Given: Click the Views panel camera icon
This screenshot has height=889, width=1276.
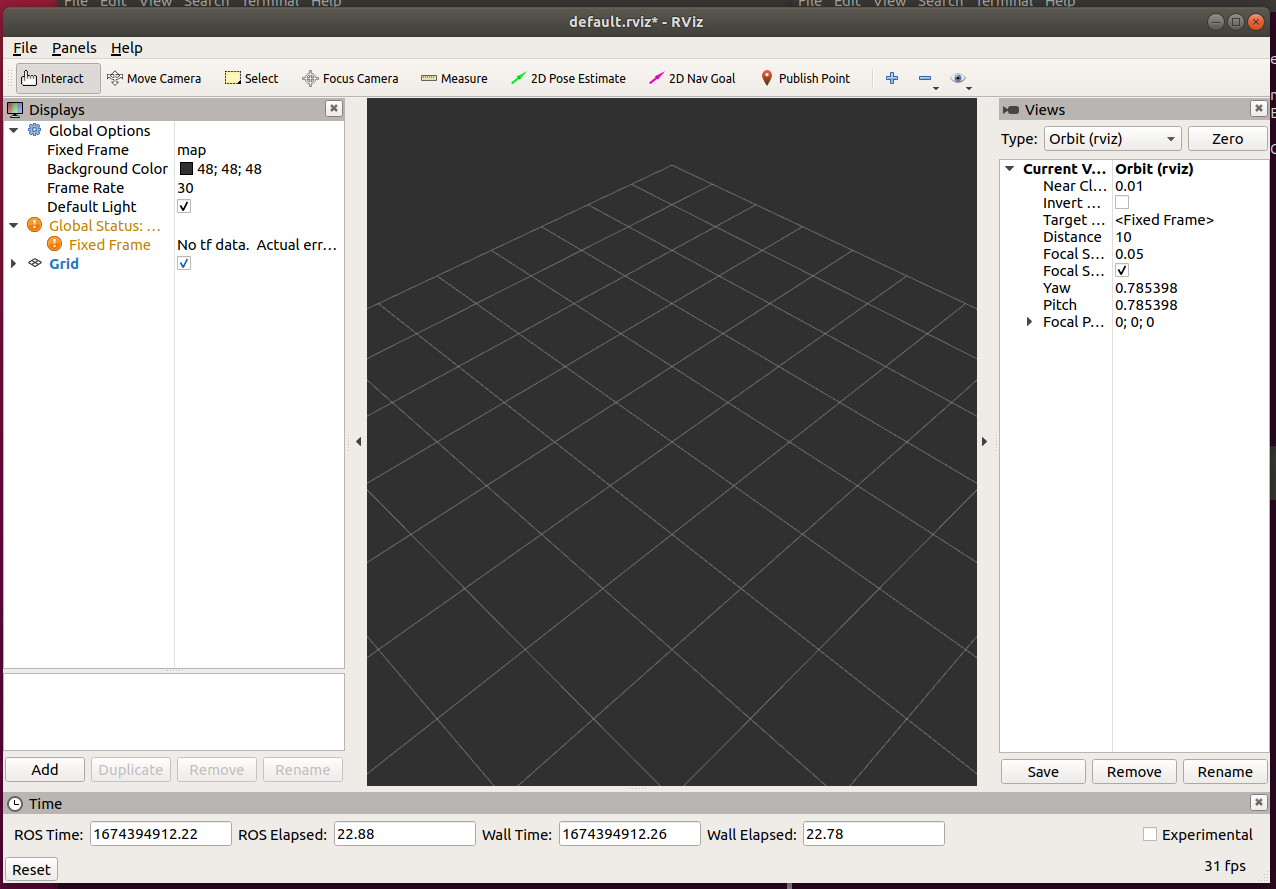Looking at the screenshot, I should pos(1011,110).
